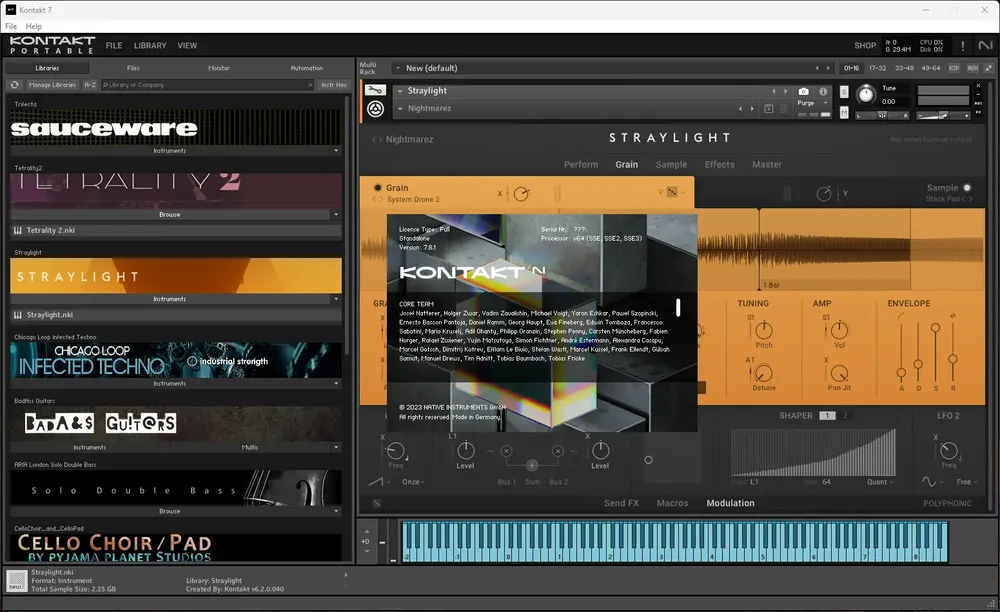Viewport: 1000px width, 612px height.
Task: Click the refresh libraries icon
Action: pyautogui.click(x=15, y=85)
